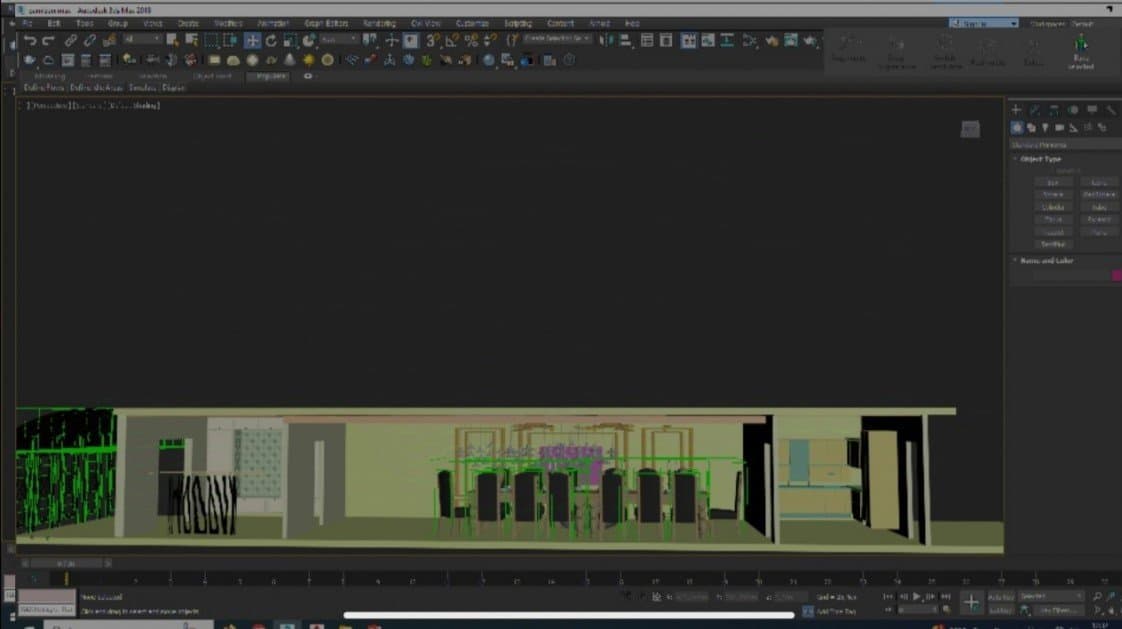Toggle the Percent Snap button

click(x=471, y=41)
